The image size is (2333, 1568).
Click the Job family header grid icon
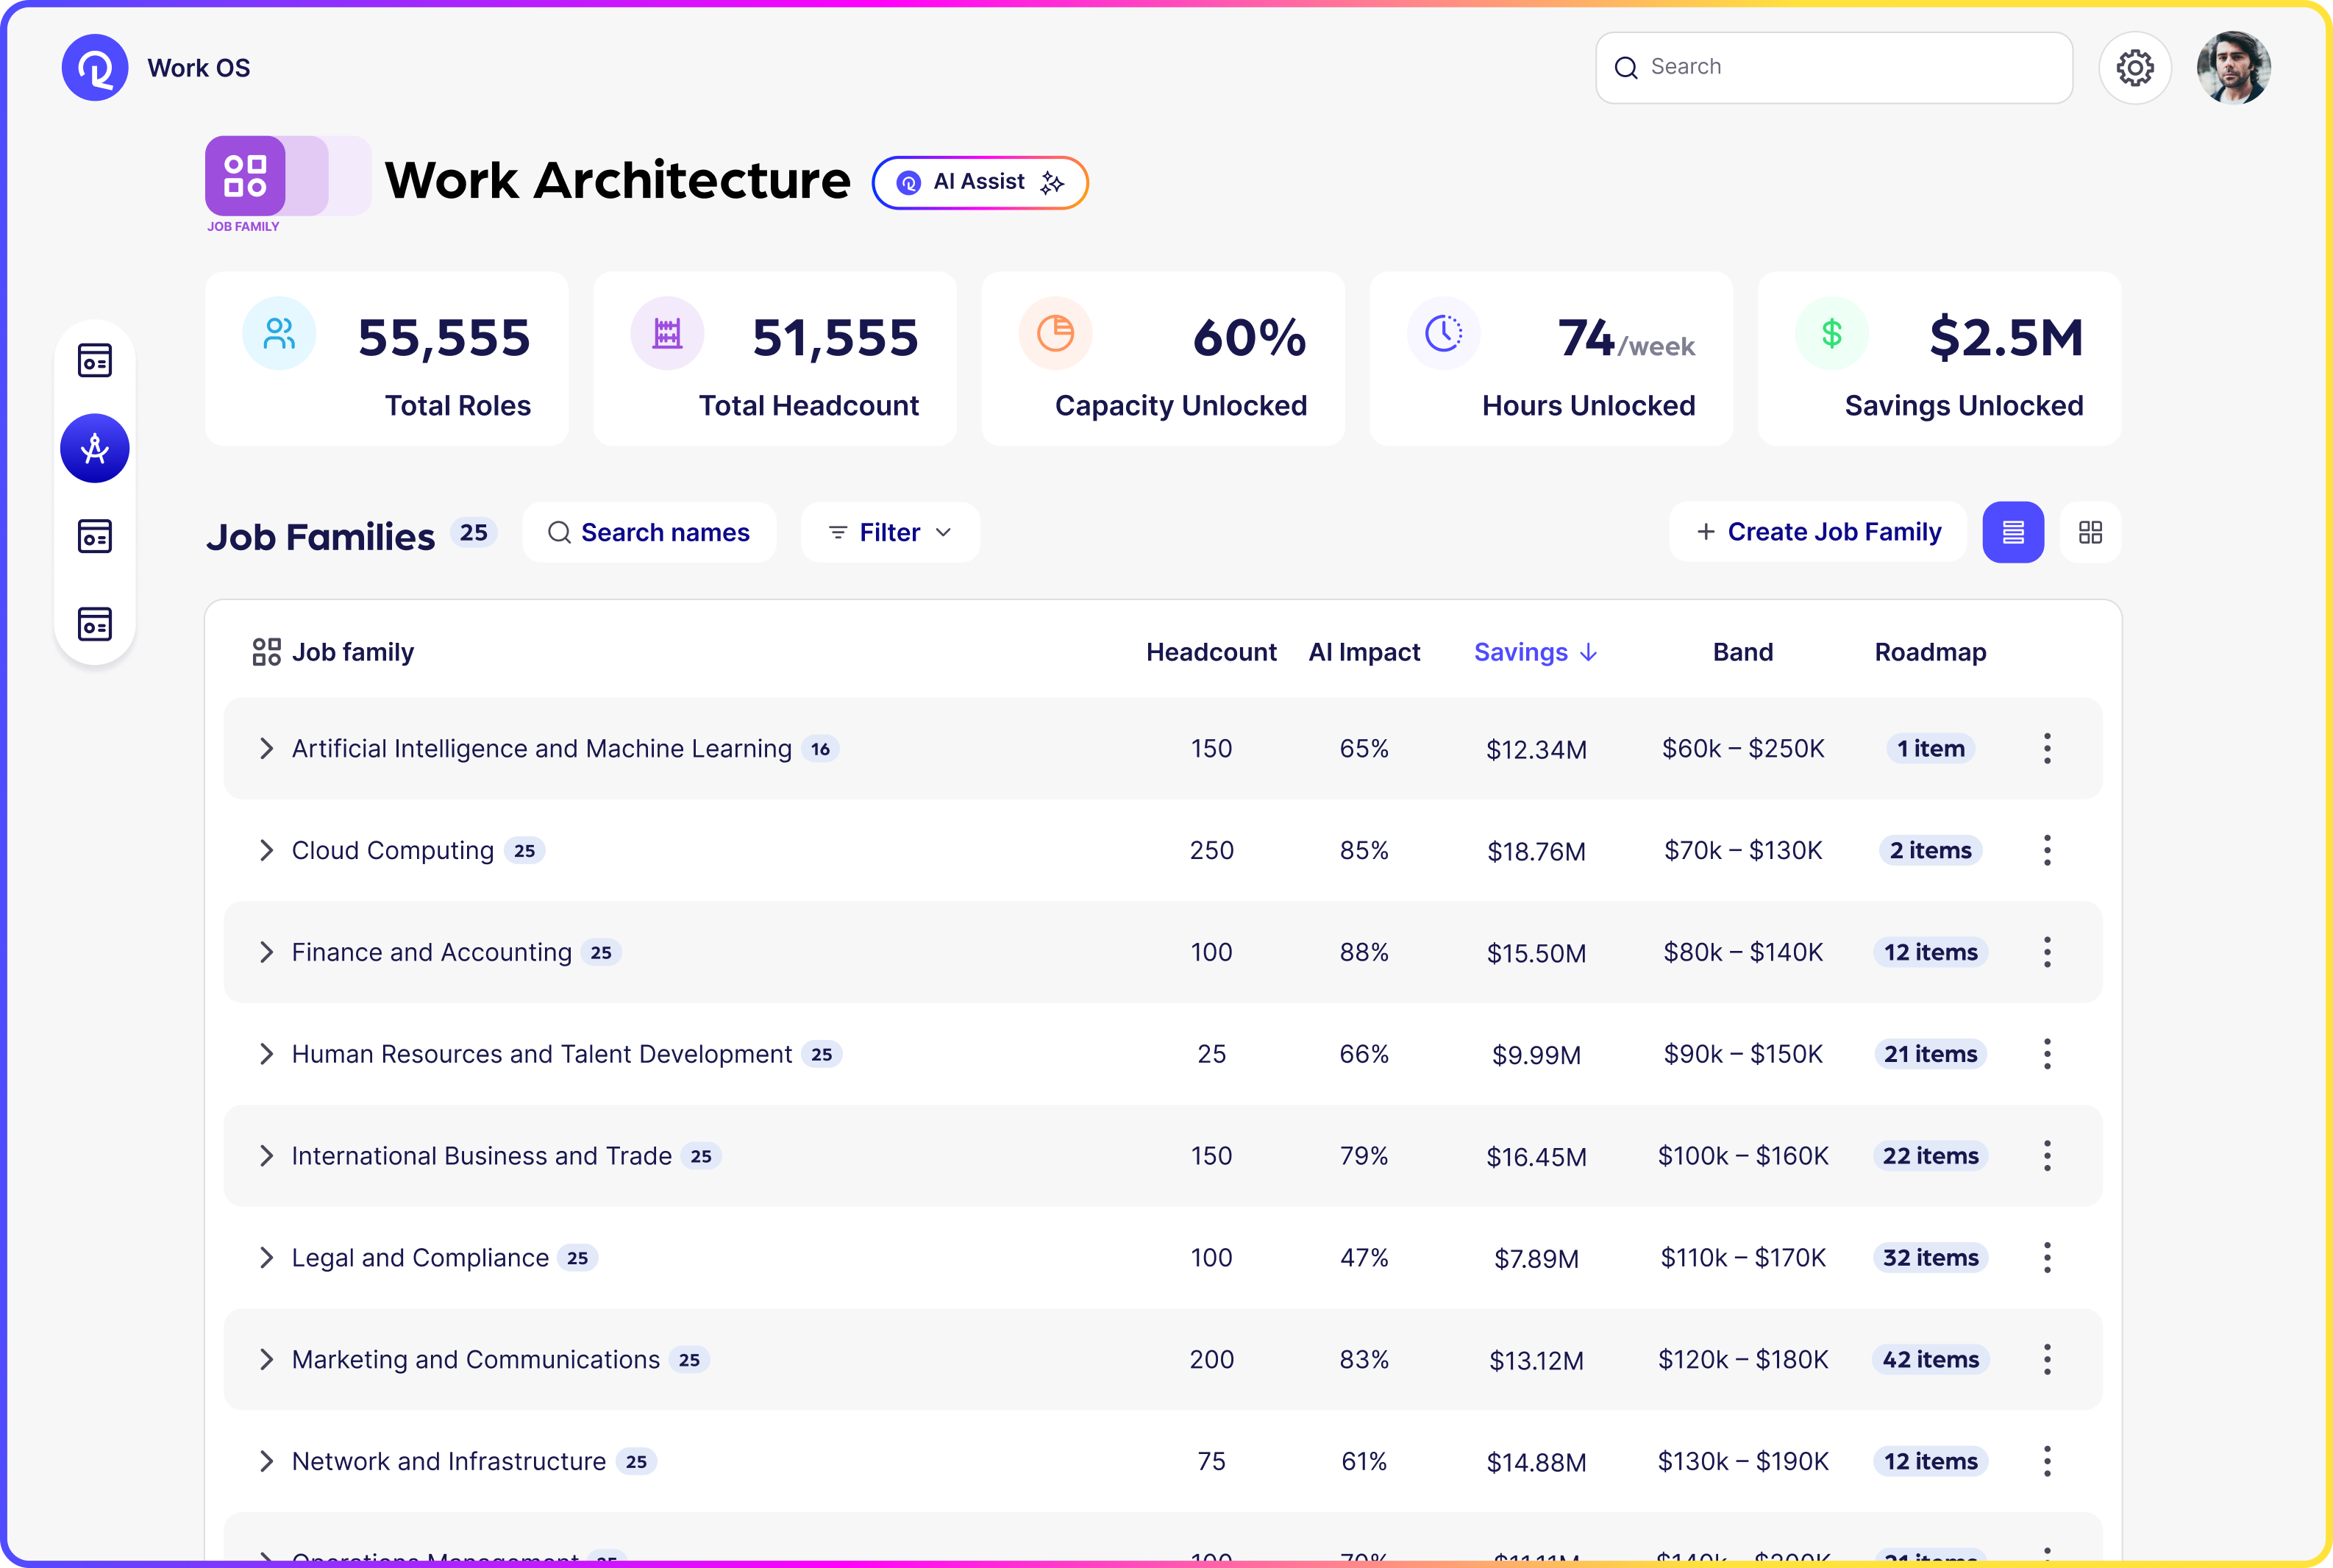(266, 652)
